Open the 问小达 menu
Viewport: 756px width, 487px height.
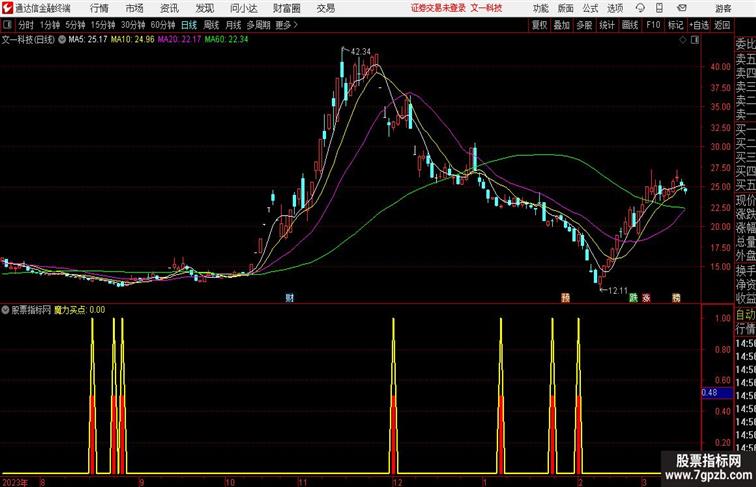click(x=243, y=8)
